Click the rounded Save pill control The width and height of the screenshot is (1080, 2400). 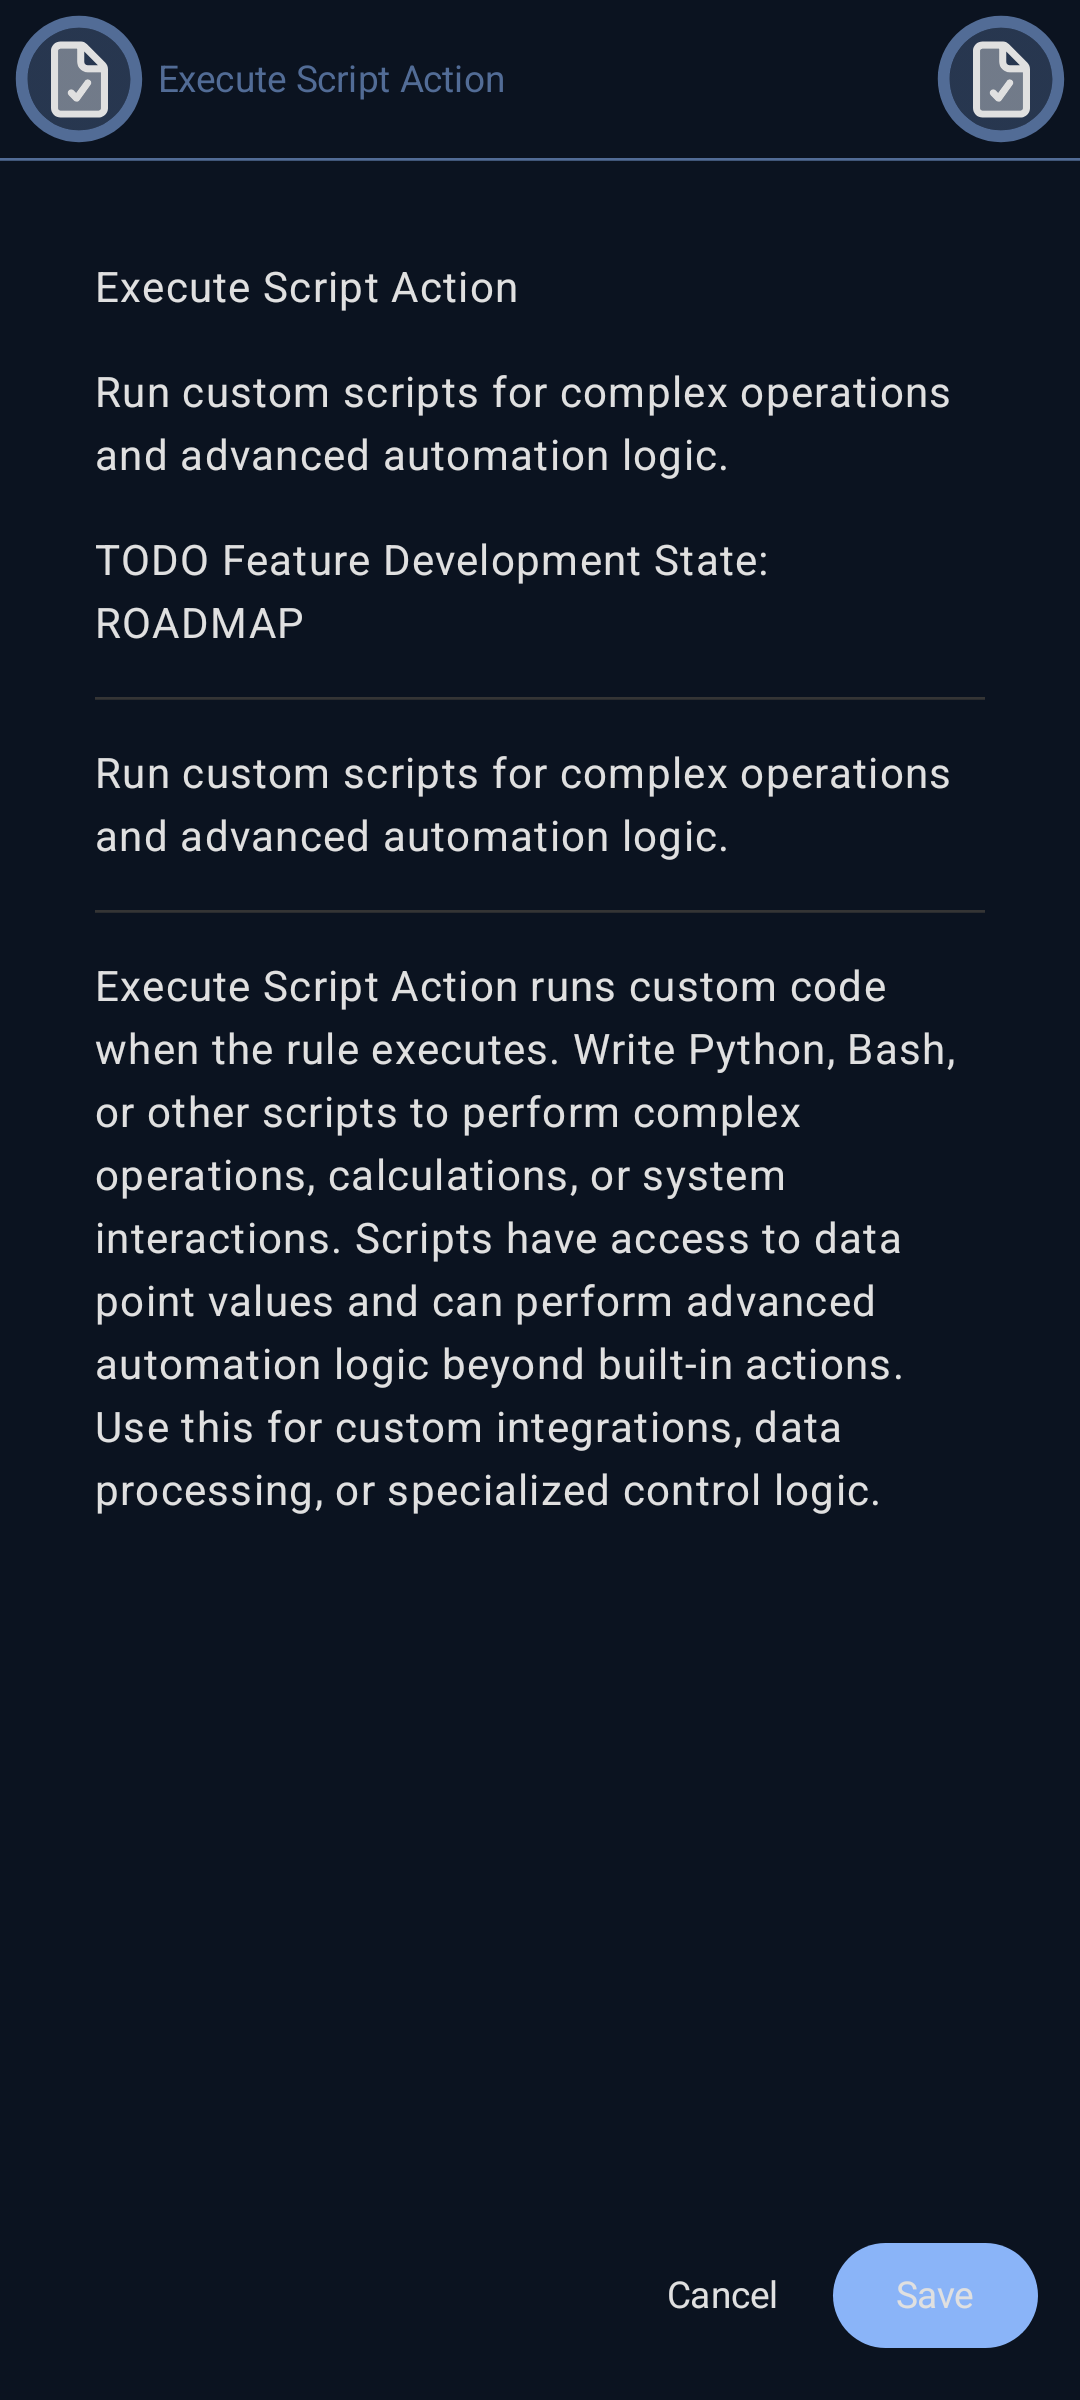[934, 2295]
